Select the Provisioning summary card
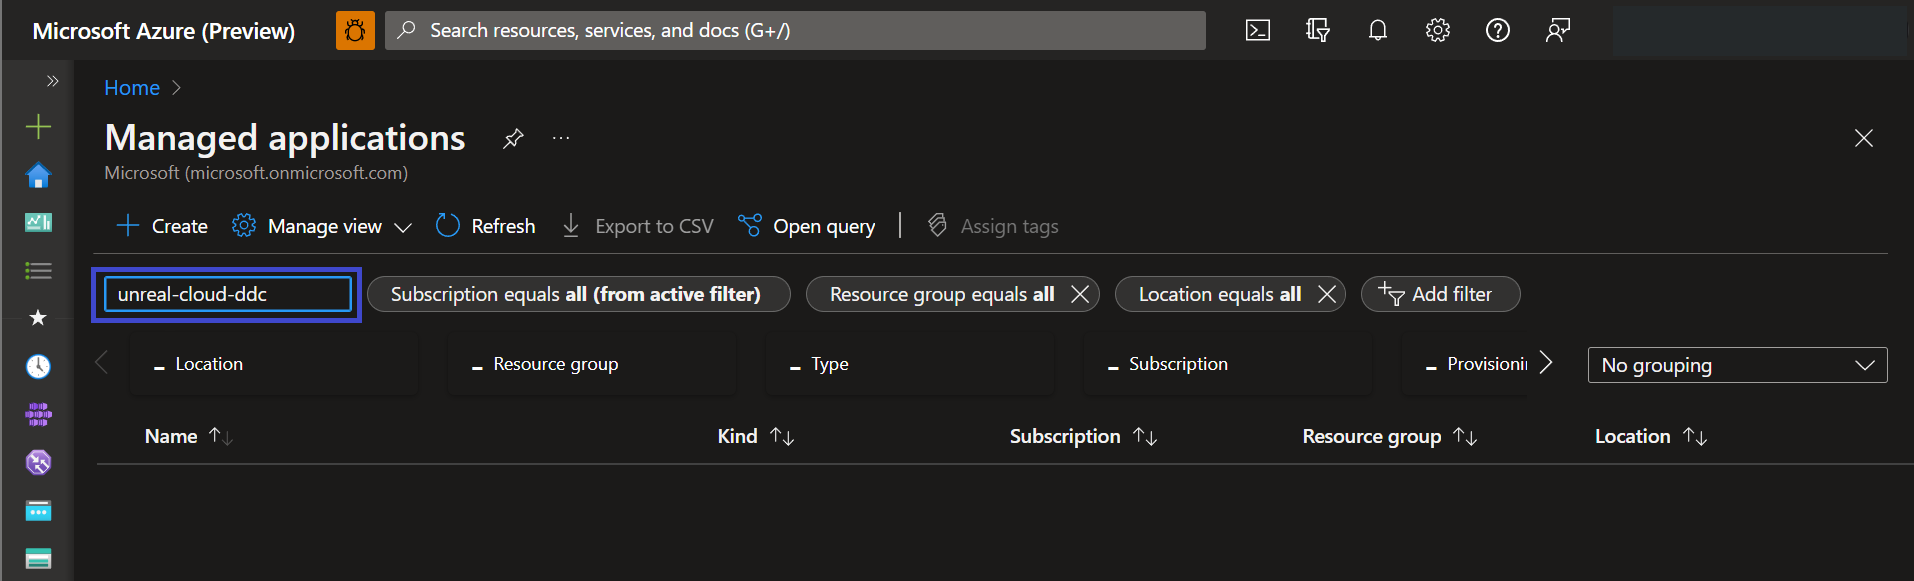 pos(1464,364)
